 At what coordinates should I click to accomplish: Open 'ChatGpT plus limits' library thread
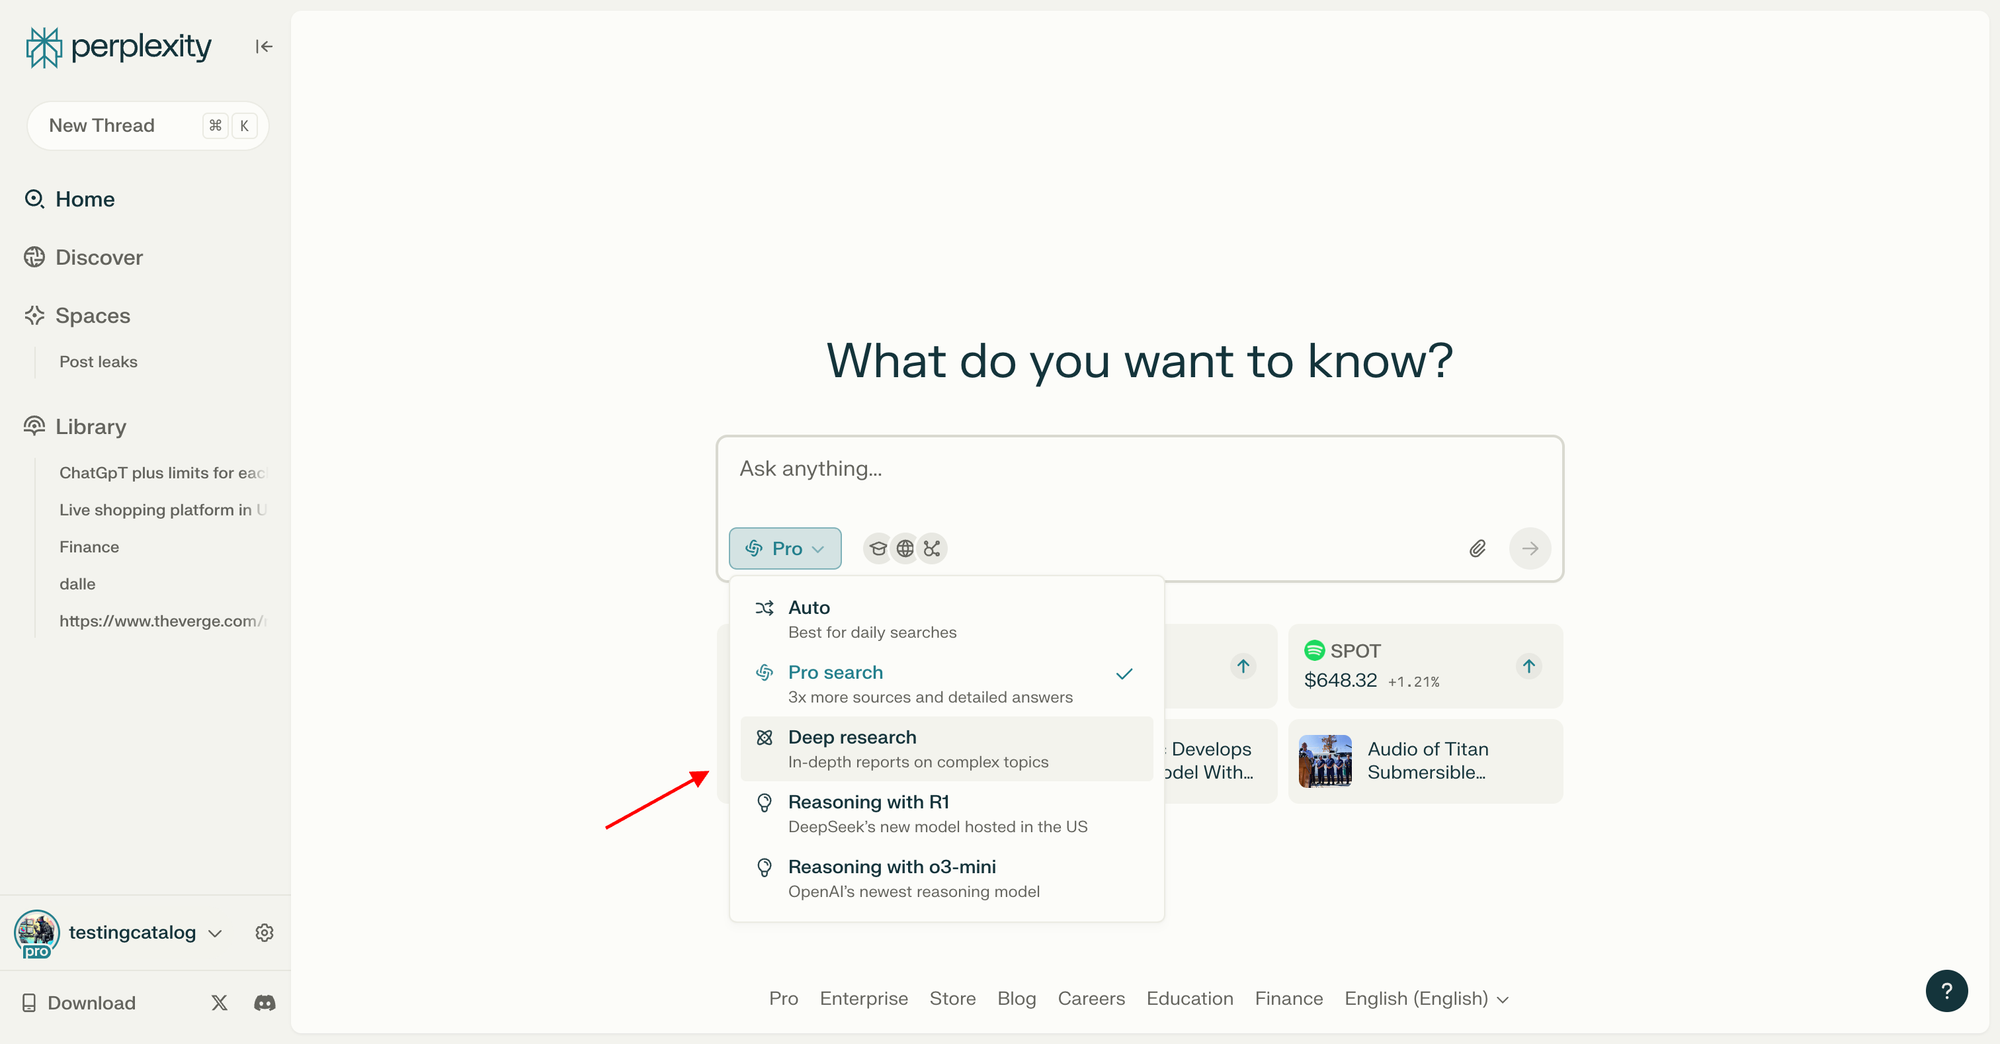pos(163,473)
